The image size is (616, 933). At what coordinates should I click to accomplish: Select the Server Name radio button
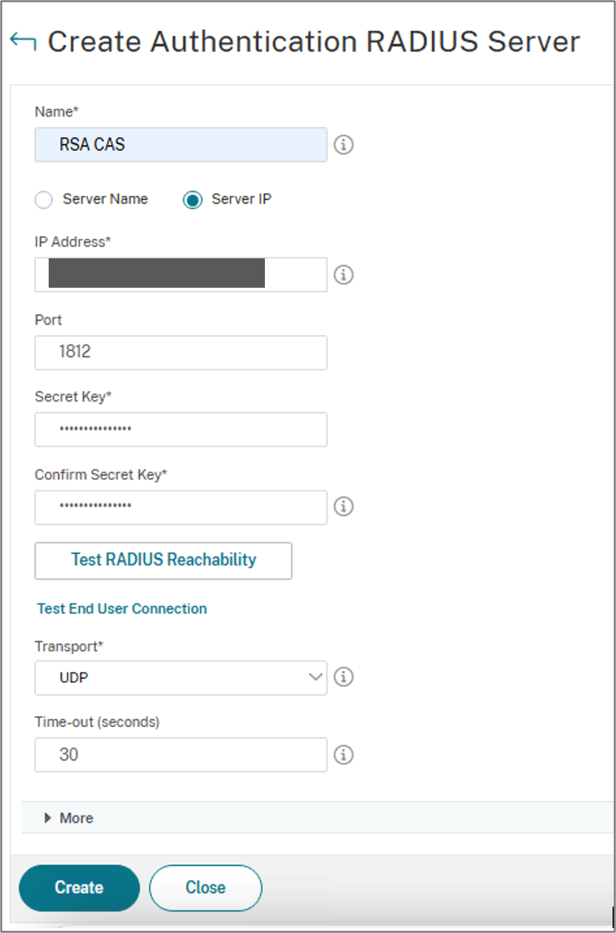click(43, 200)
